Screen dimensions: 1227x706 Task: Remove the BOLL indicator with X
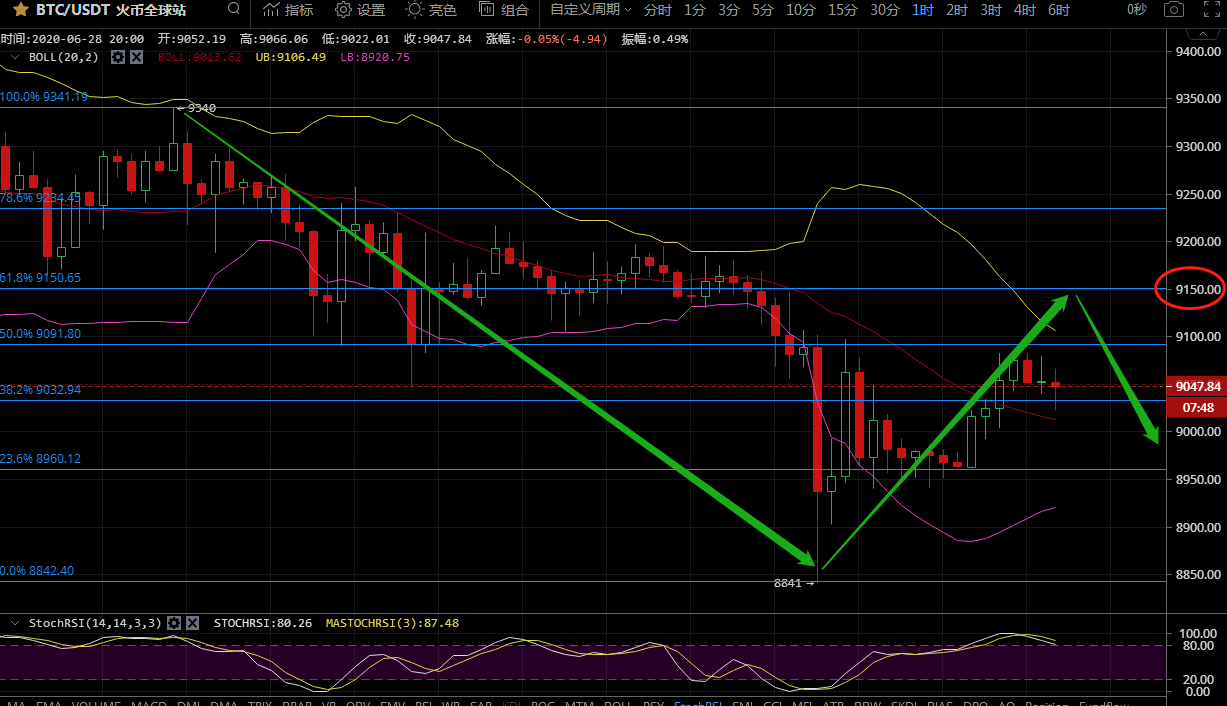[x=137, y=57]
